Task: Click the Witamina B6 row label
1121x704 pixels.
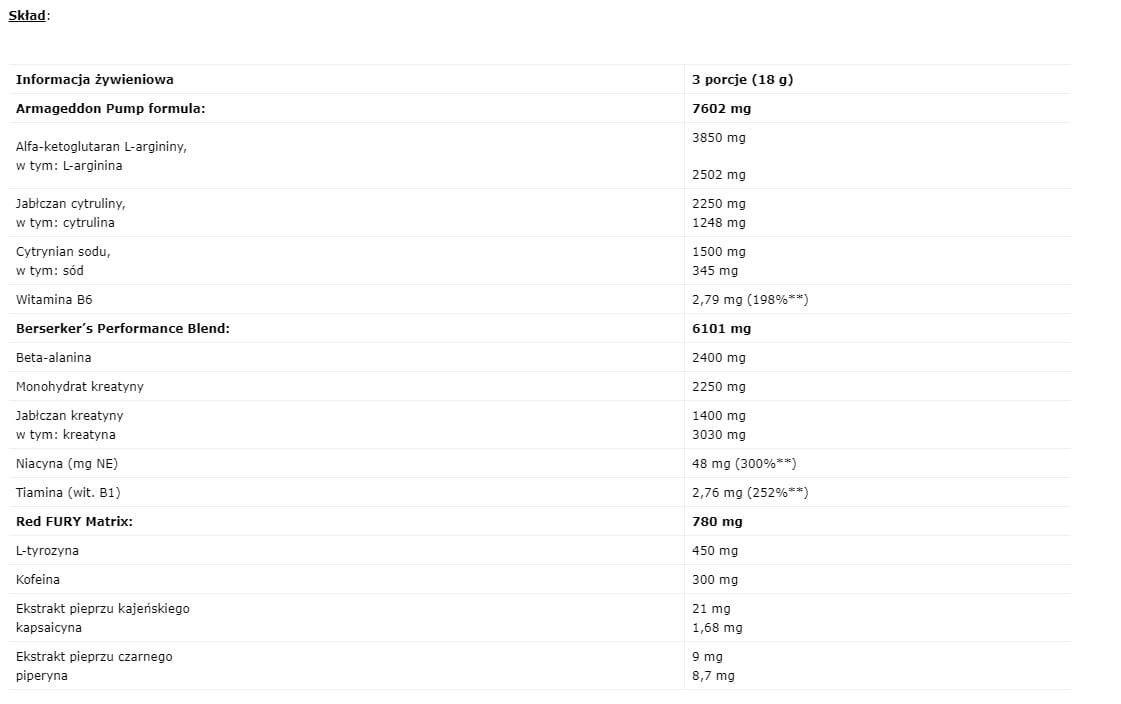Action: (x=54, y=299)
